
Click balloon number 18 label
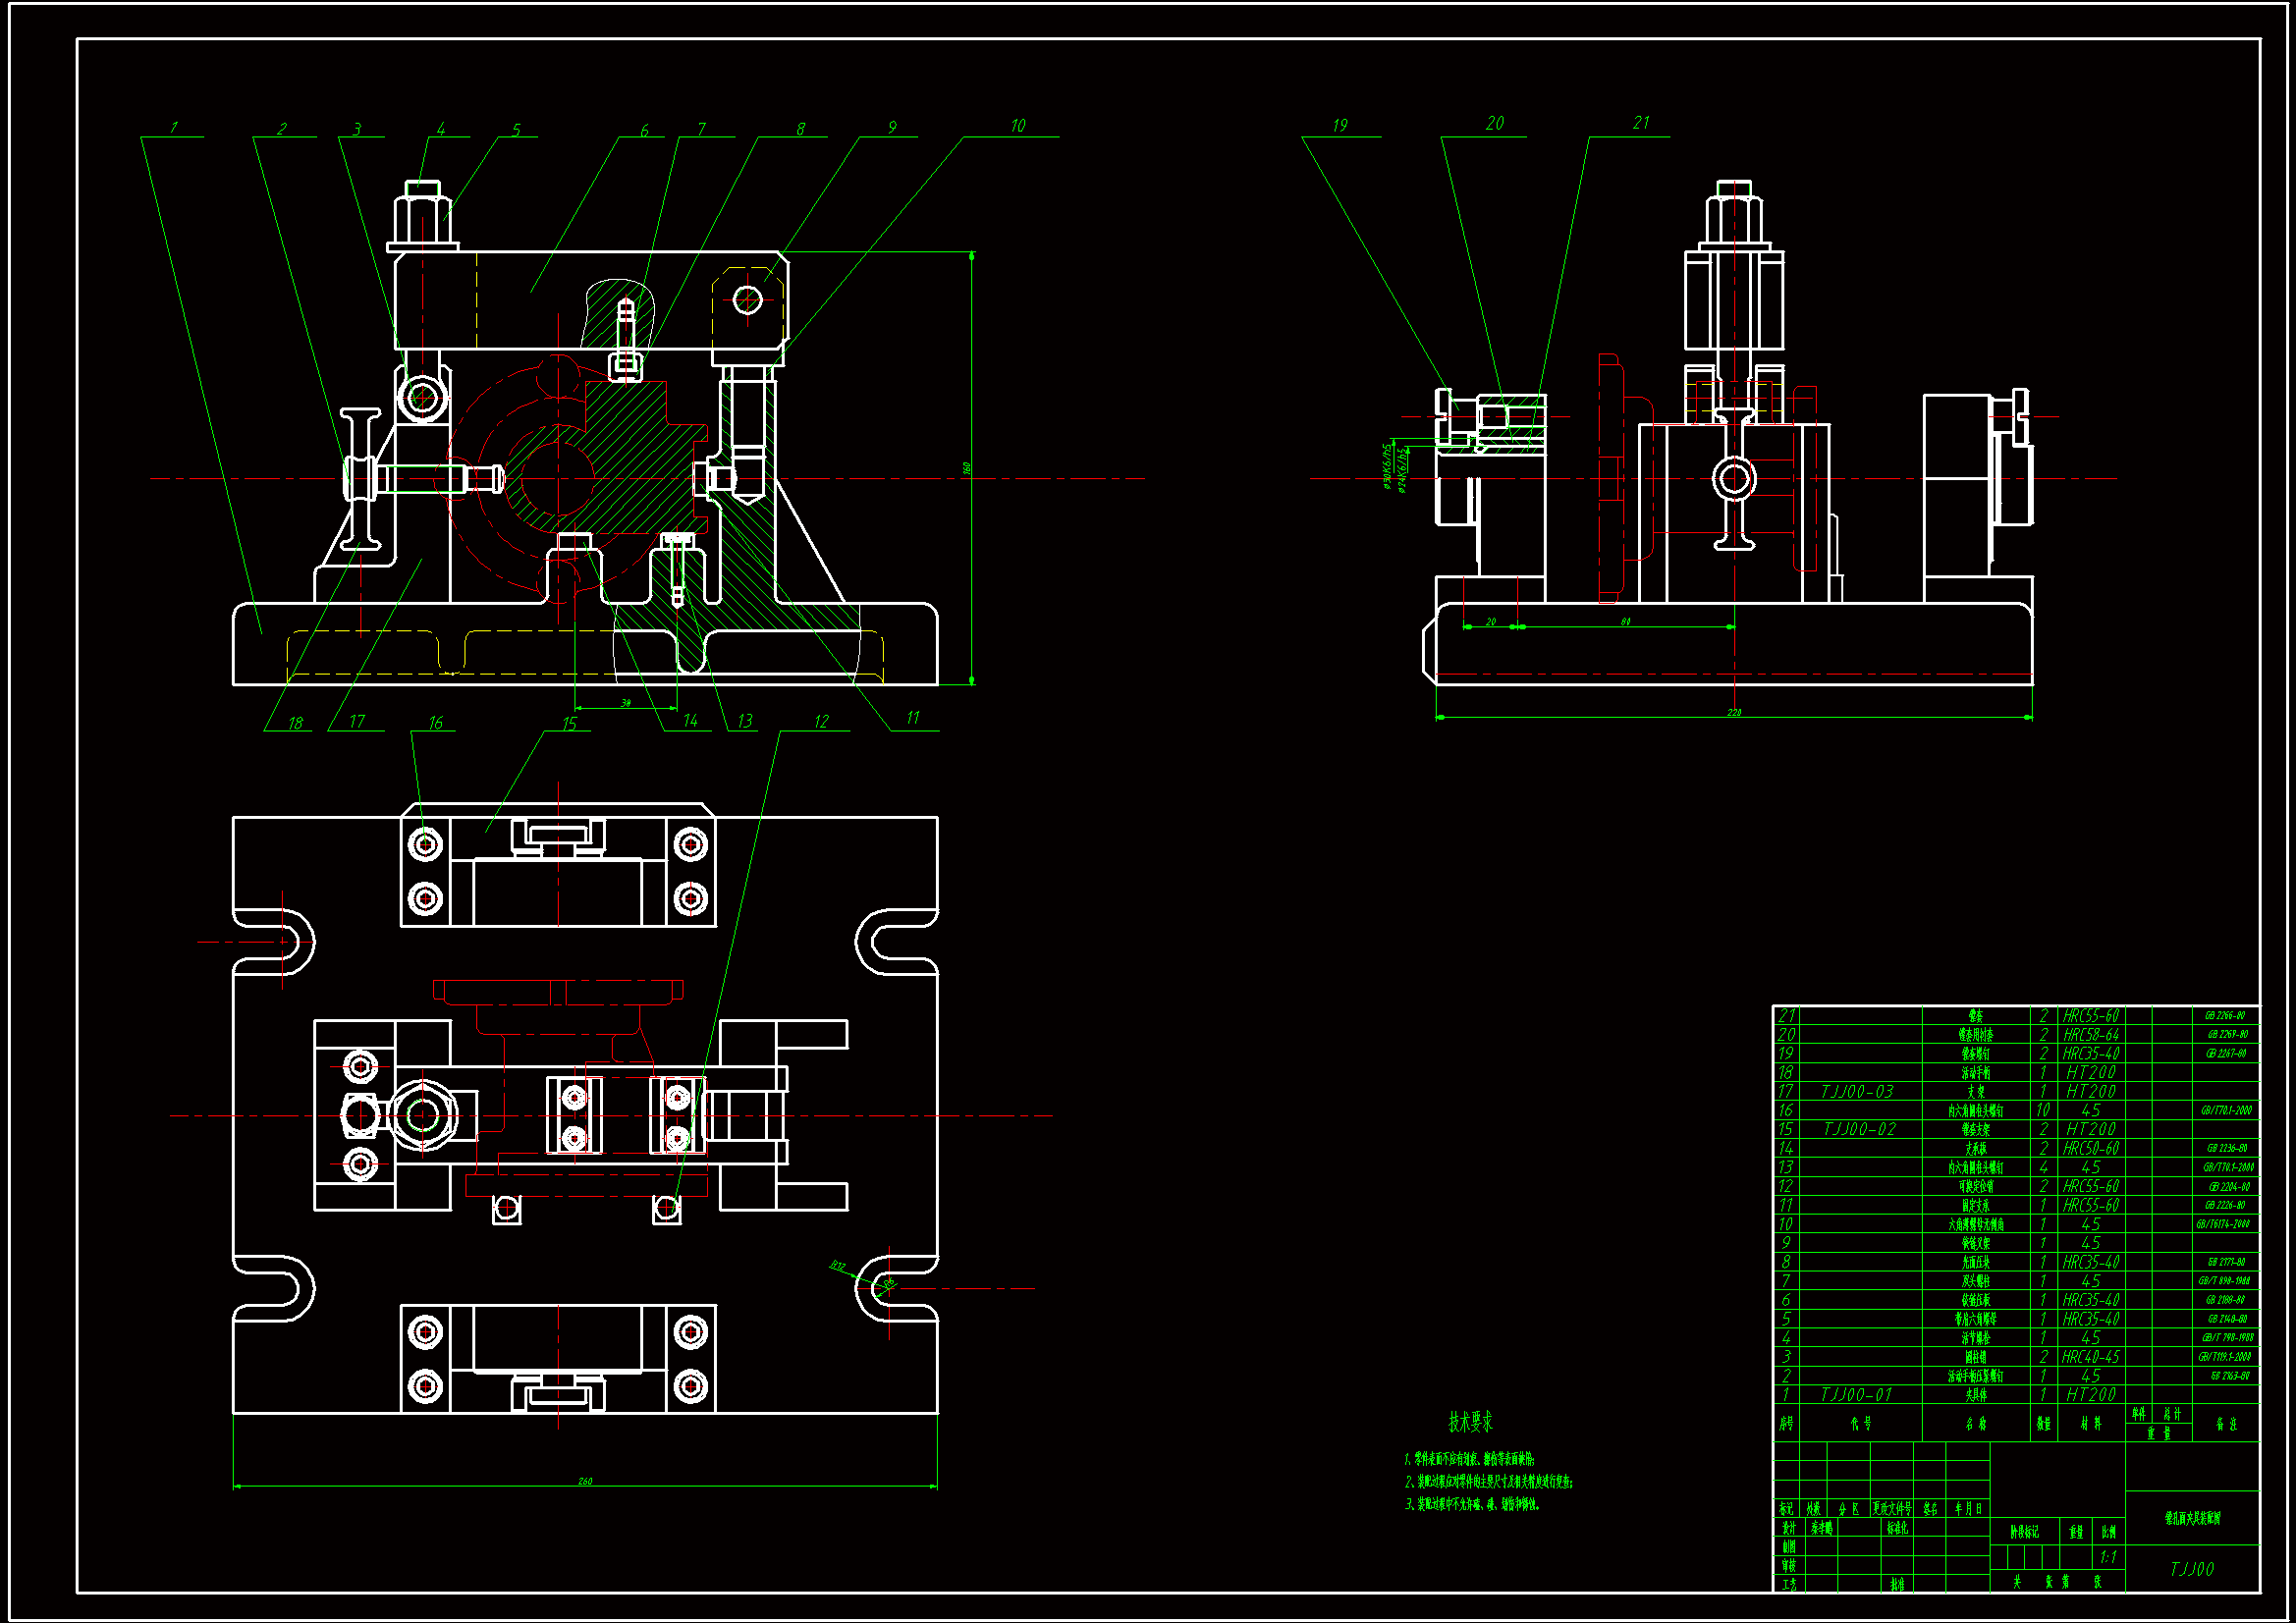click(x=295, y=723)
